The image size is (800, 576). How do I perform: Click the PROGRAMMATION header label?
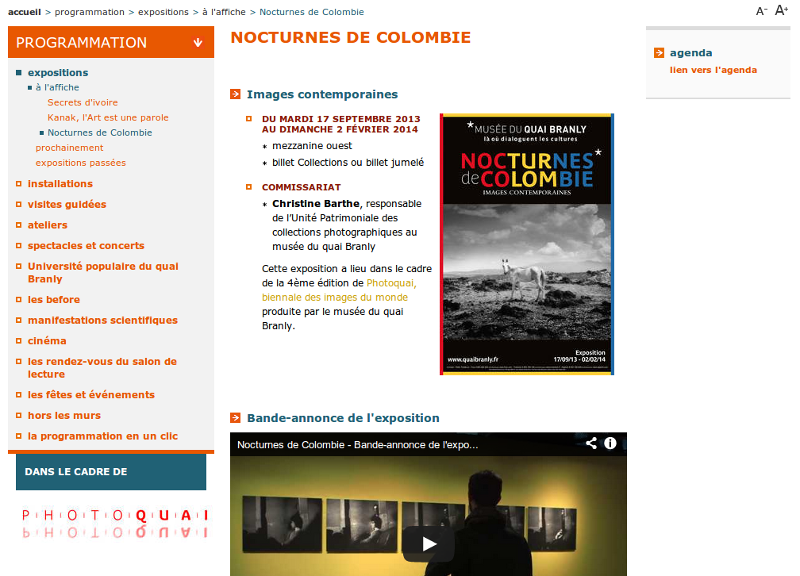point(81,42)
